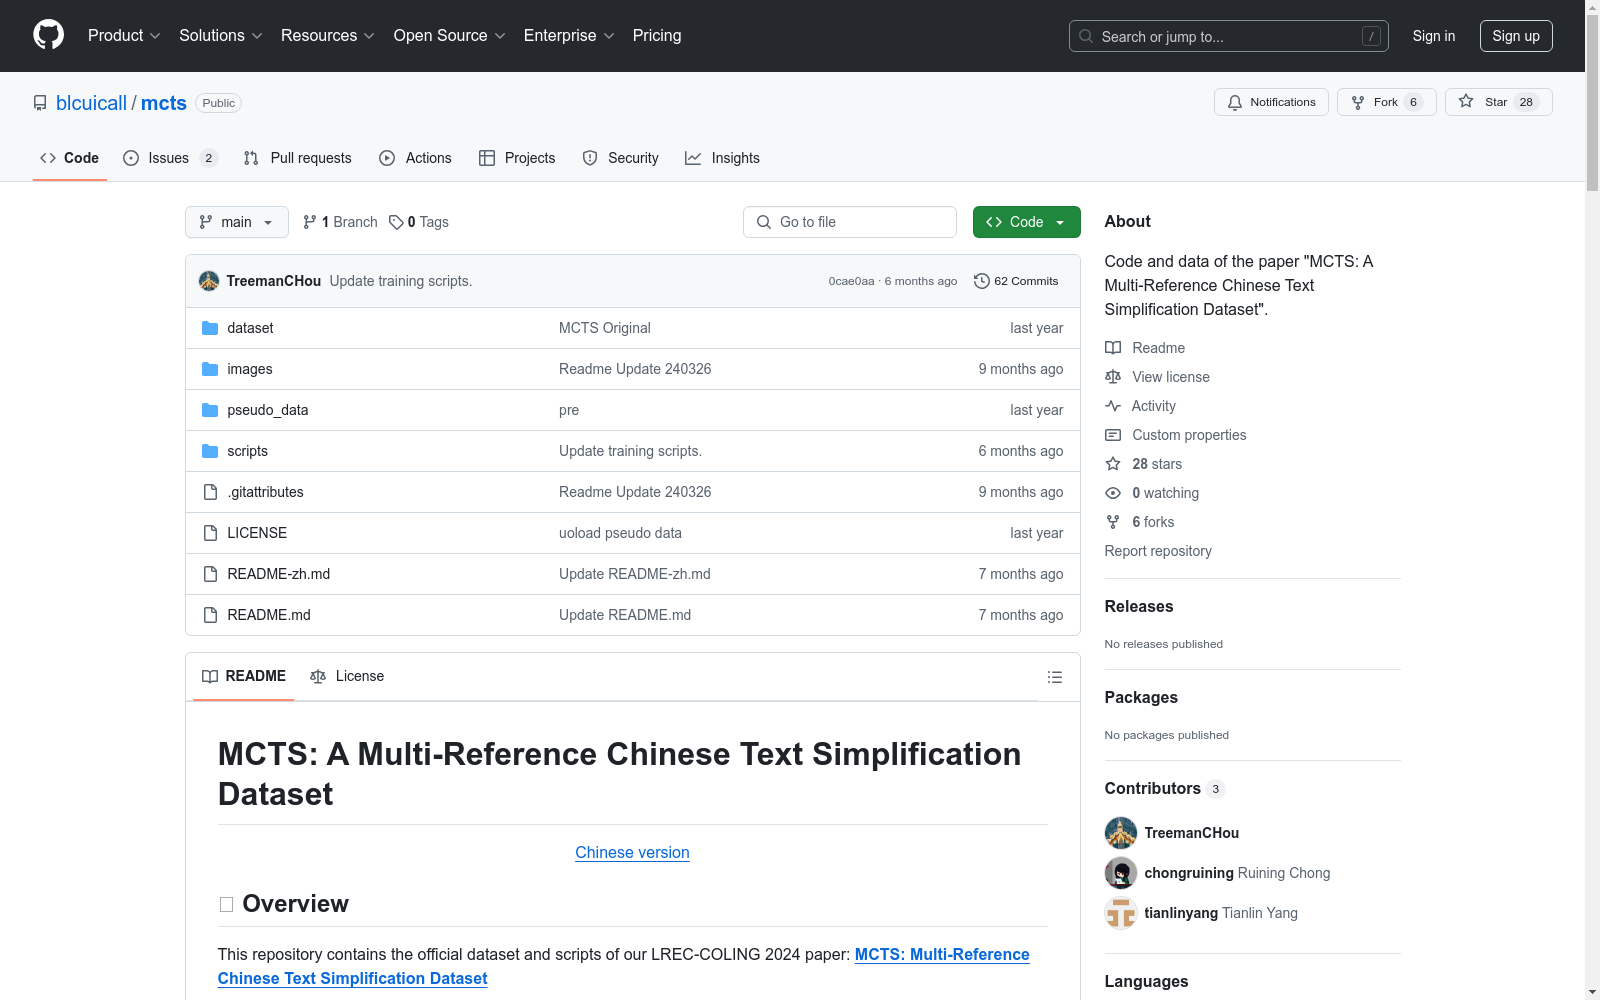Open the blcuicall owner profile
Viewport: 1600px width, 1000px height.
click(x=91, y=103)
